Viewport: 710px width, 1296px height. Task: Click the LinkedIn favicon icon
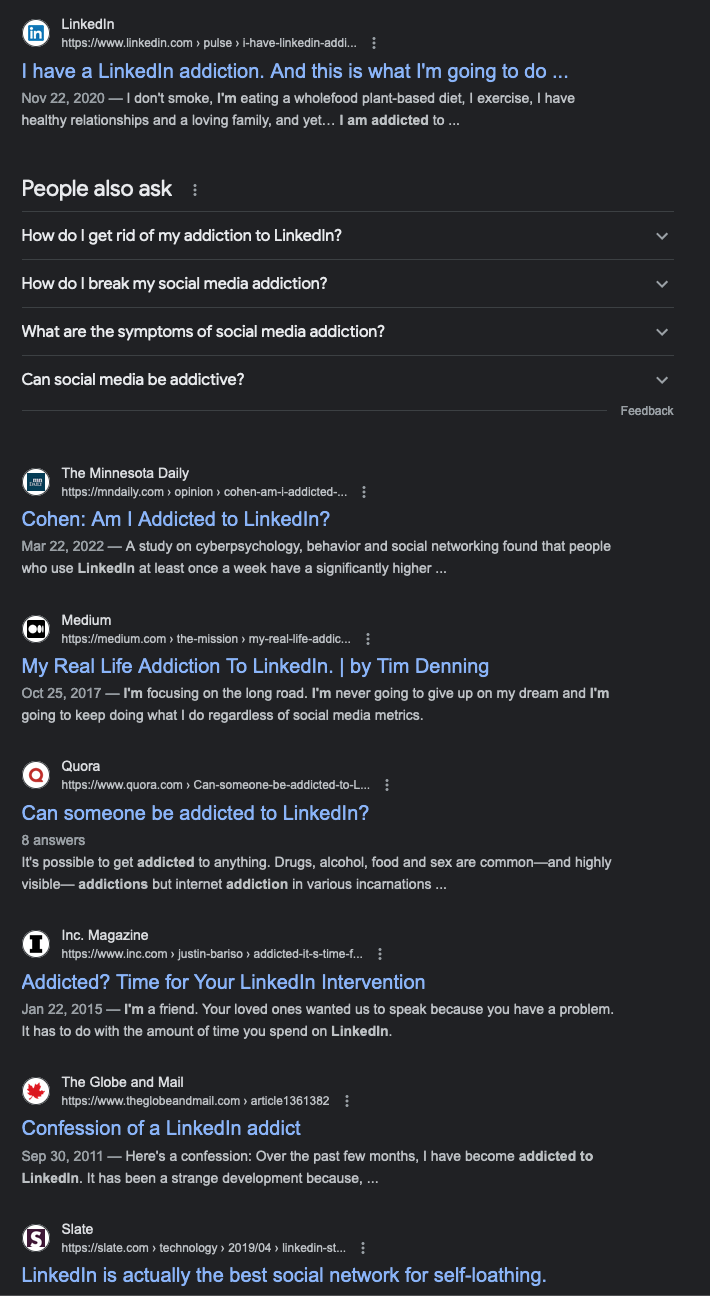36,33
